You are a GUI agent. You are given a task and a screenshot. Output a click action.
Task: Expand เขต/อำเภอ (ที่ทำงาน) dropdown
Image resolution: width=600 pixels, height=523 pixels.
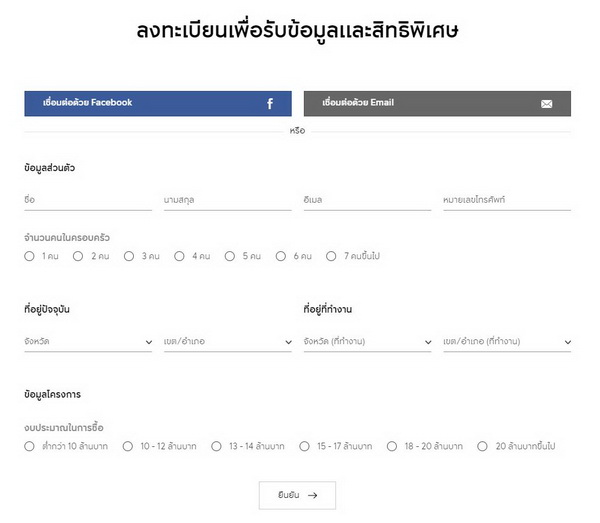pyautogui.click(x=506, y=342)
